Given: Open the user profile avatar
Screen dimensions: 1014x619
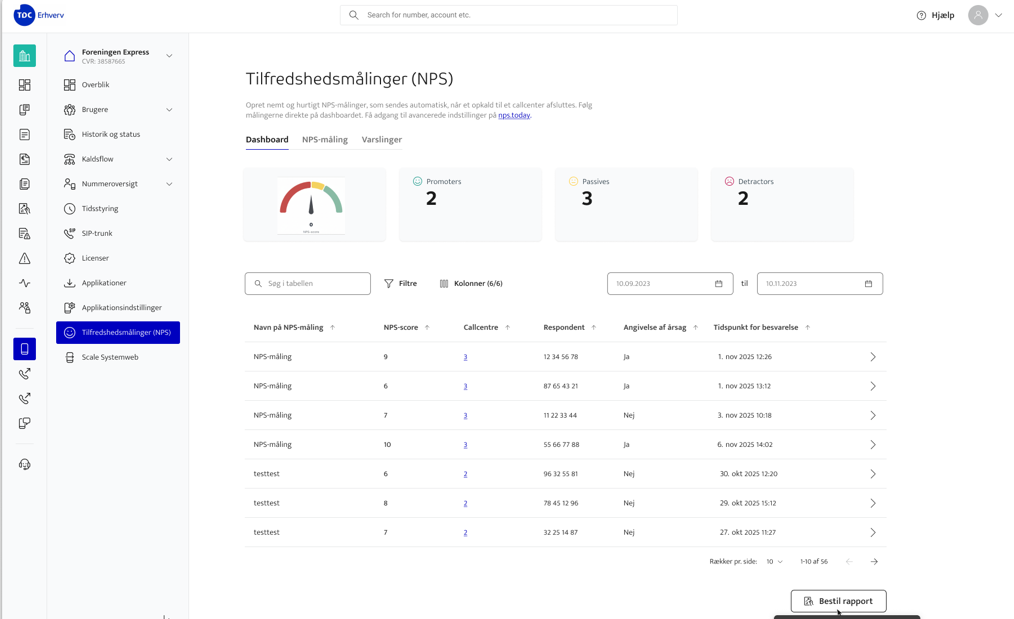Looking at the screenshot, I should 978,15.
